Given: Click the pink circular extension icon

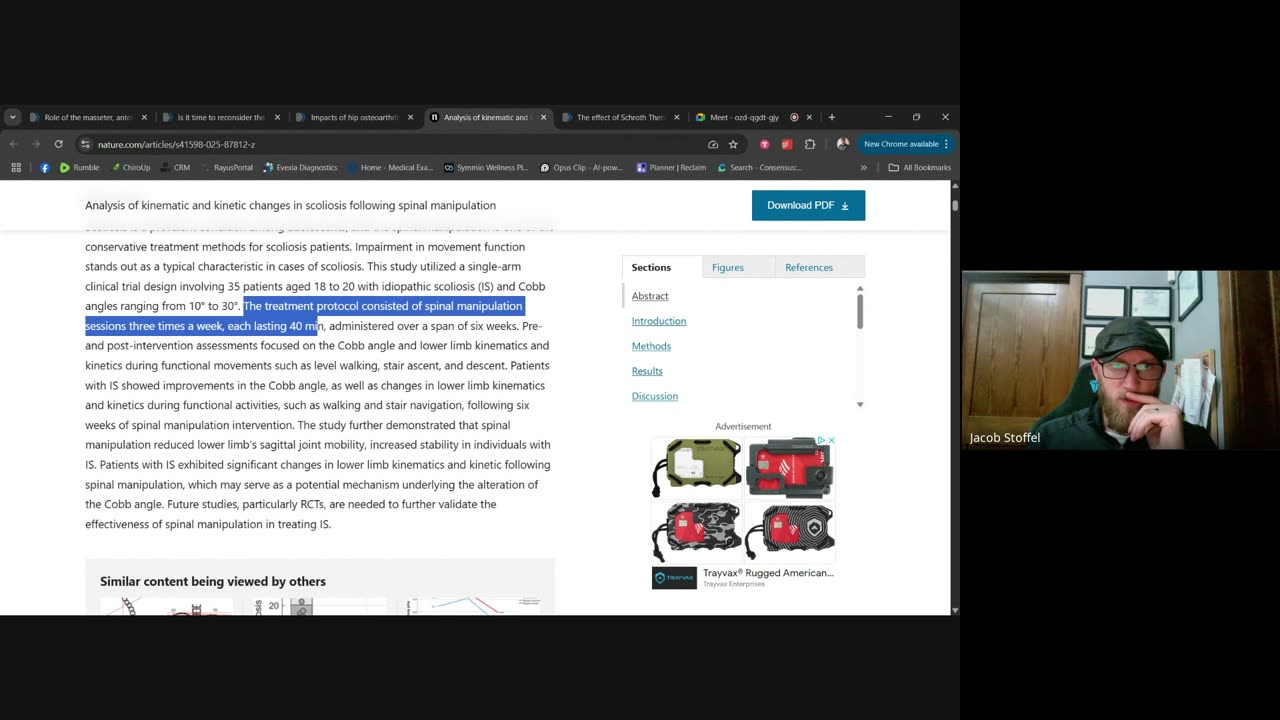Looking at the screenshot, I should pos(765,144).
